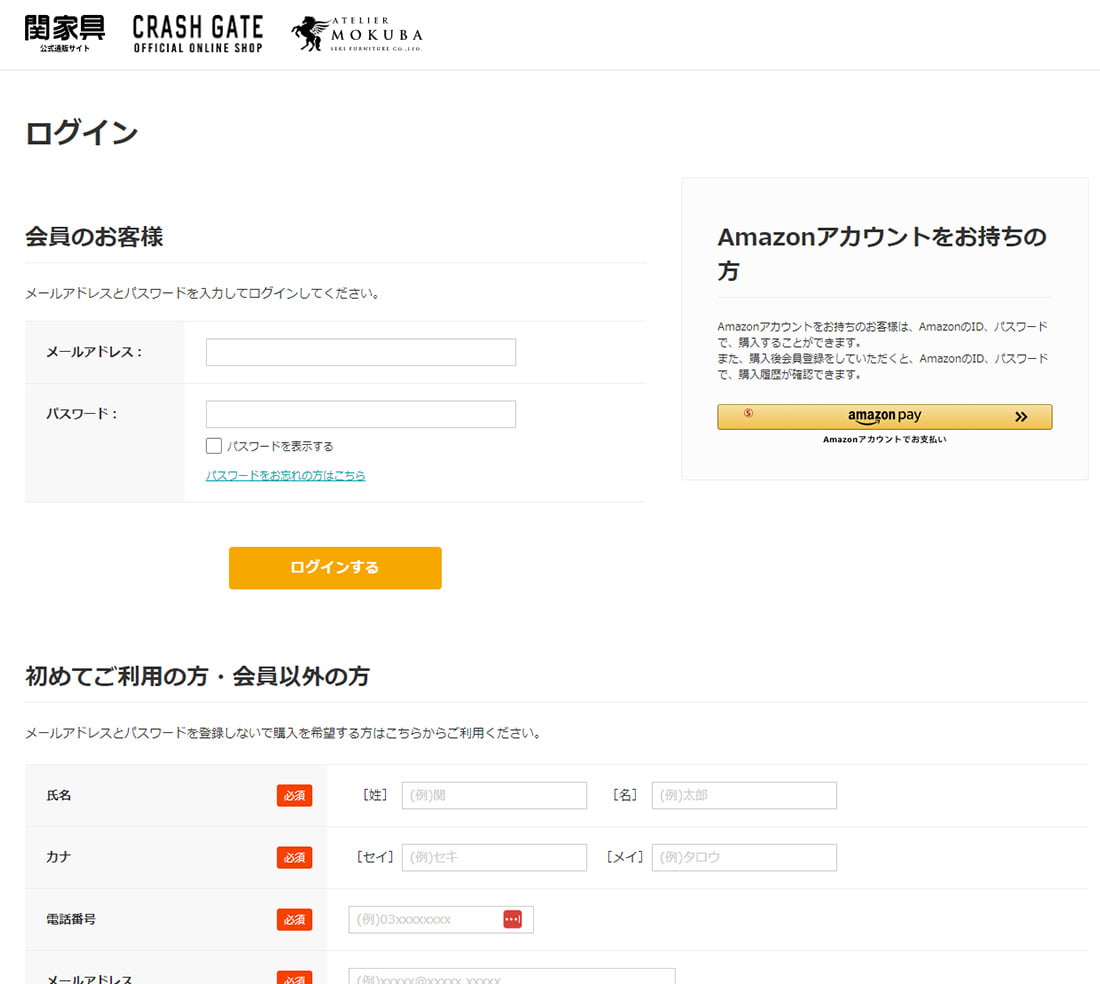Viewport: 1100px width, 984px height.
Task: Click the Amazonアカウントでお支払い caption text
Action: pos(884,440)
